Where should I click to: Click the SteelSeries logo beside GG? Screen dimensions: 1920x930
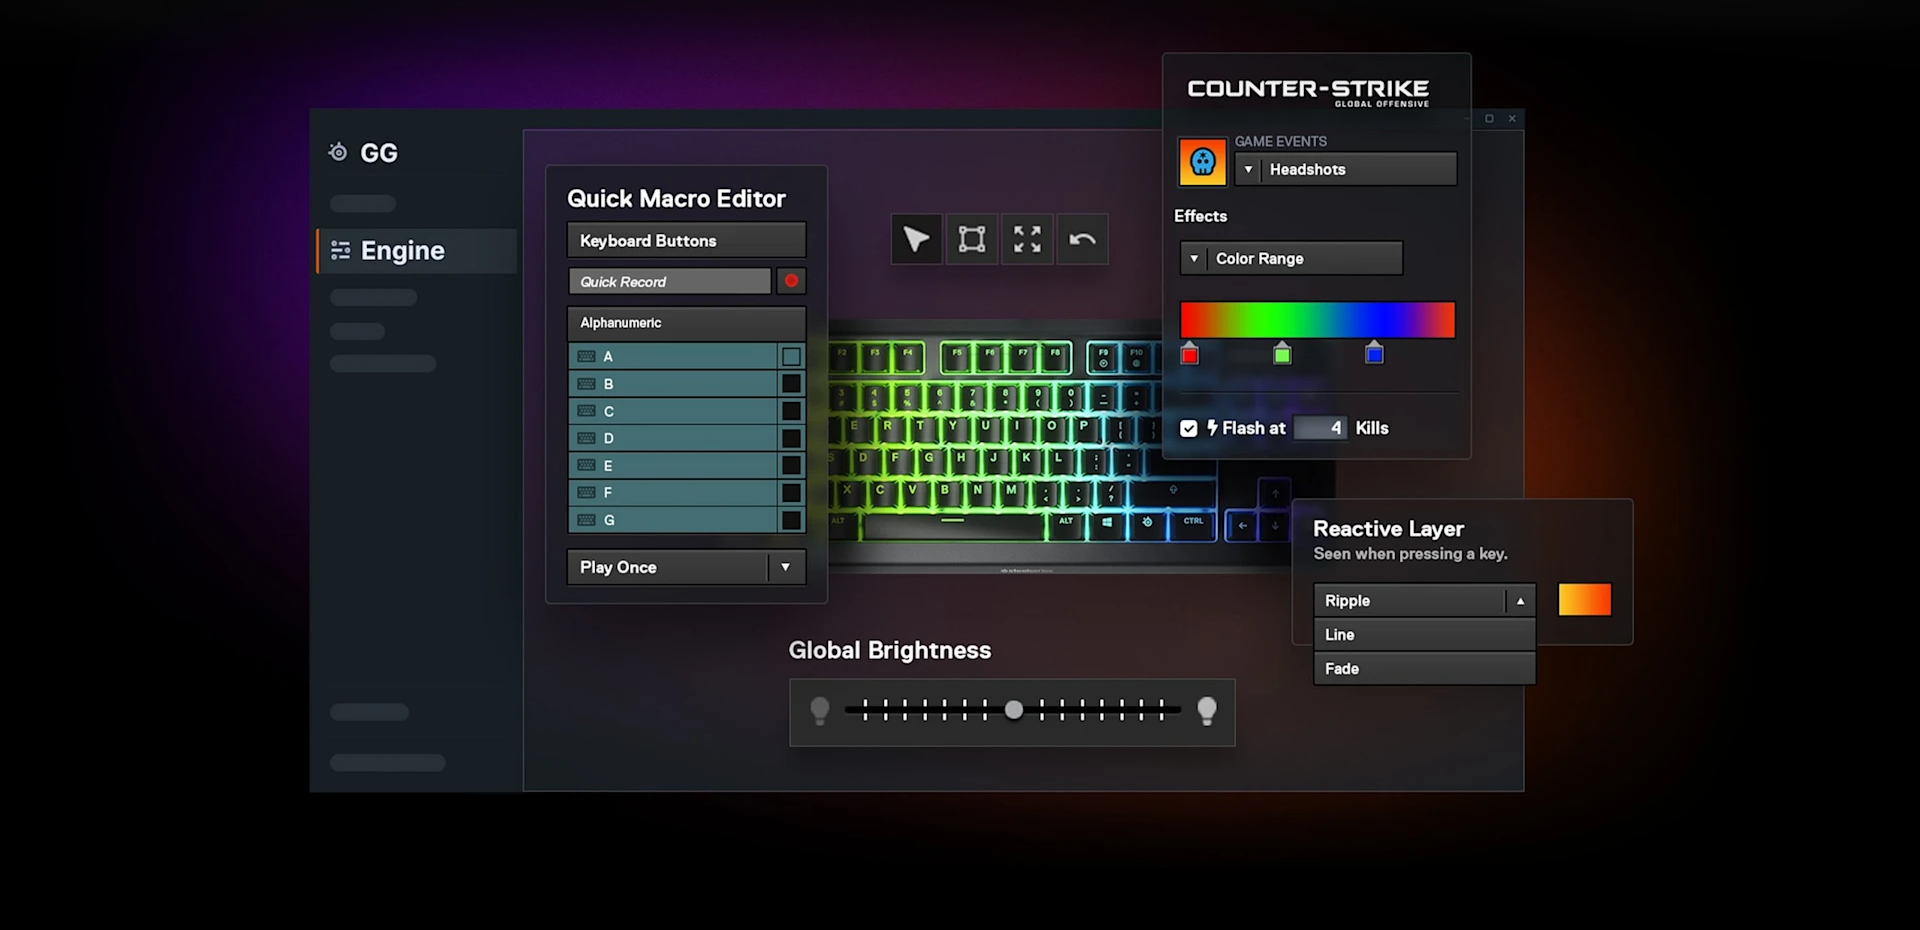[337, 151]
